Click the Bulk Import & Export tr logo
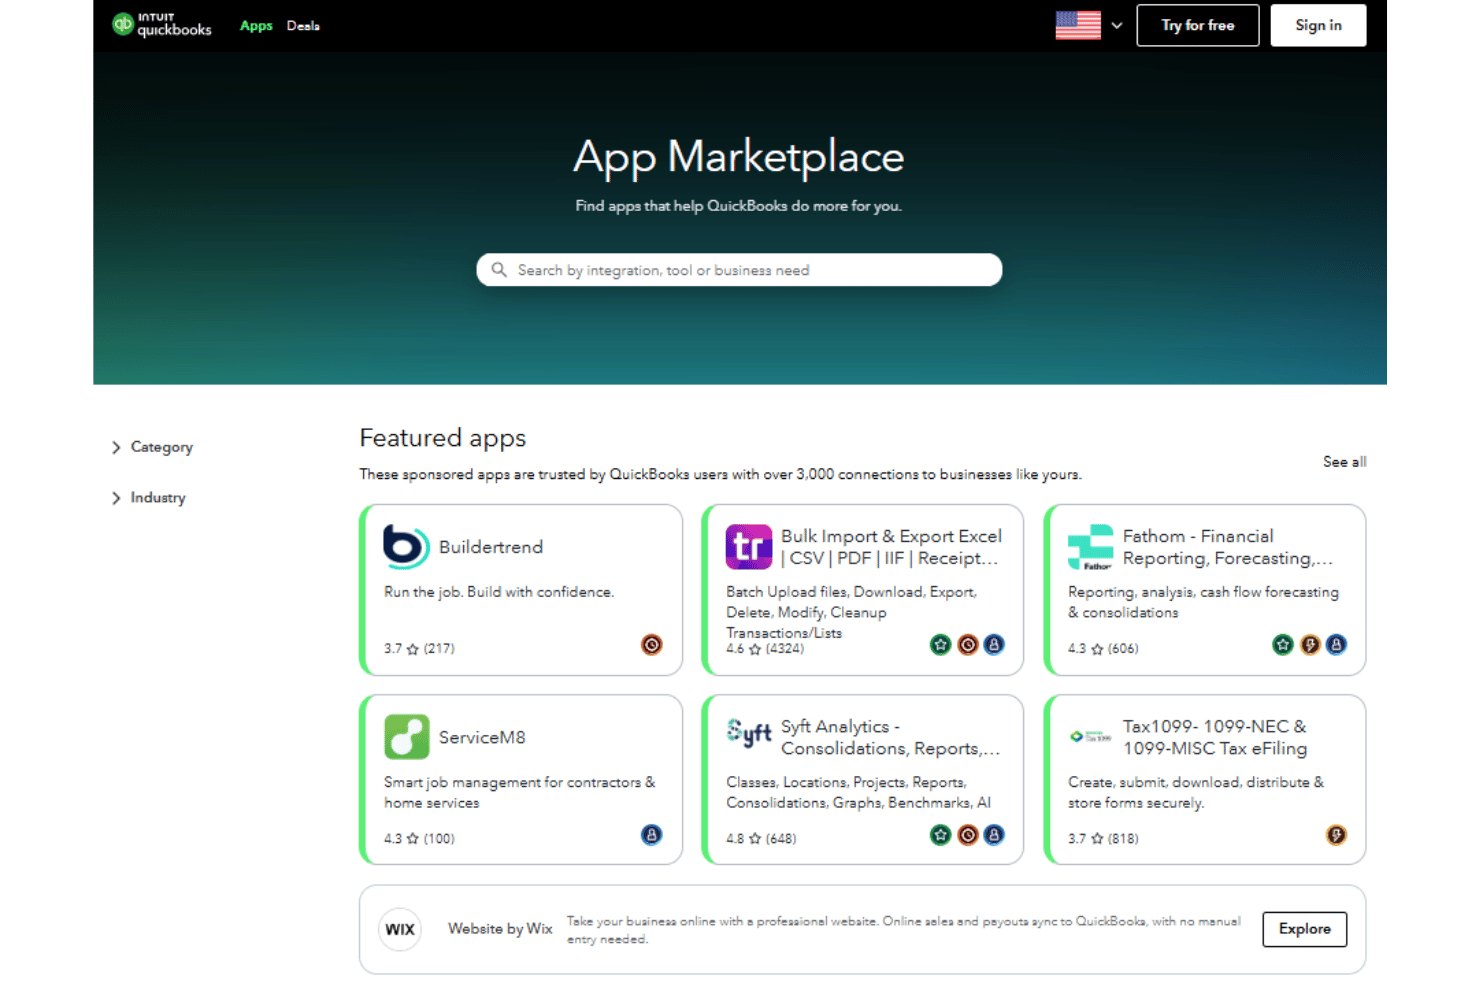1480x987 pixels. coord(749,547)
